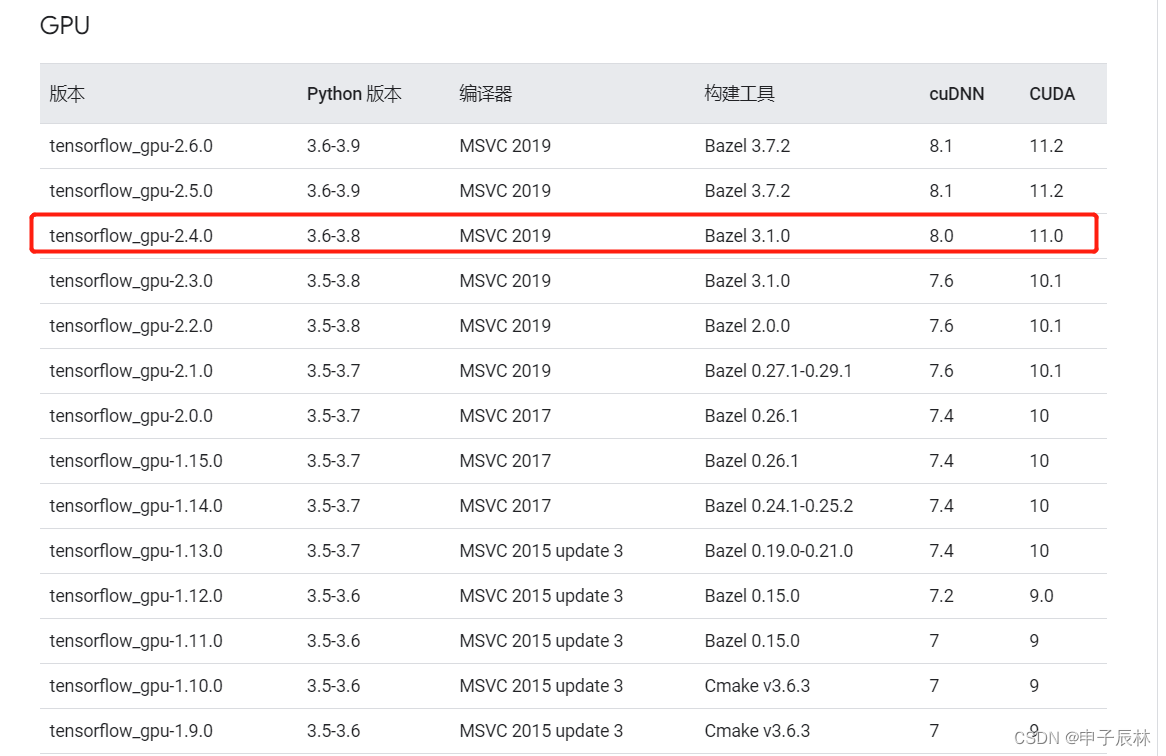This screenshot has width=1166, height=756.
Task: Click Bazel 0.15.0 in tensorflow_gpu-1.11.0 row
Action: [752, 641]
